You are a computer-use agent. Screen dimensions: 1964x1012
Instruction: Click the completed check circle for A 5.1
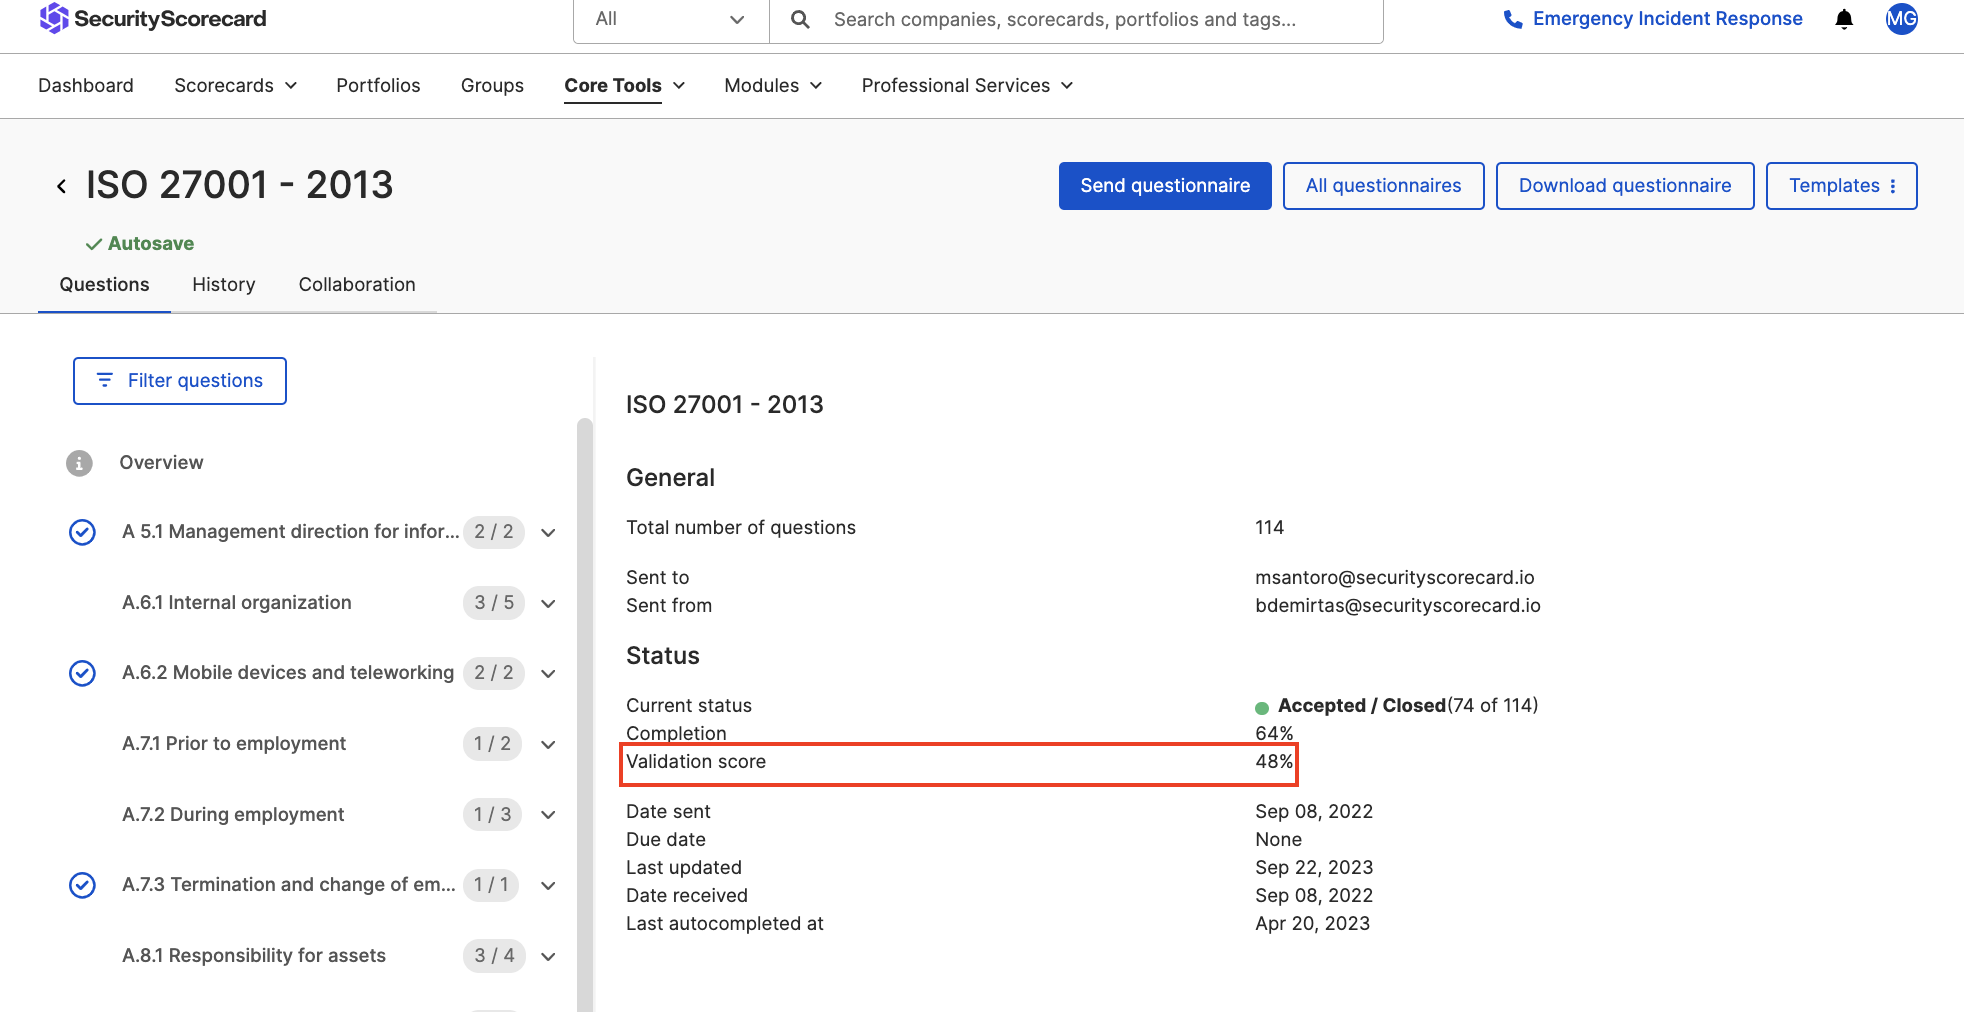pos(82,532)
